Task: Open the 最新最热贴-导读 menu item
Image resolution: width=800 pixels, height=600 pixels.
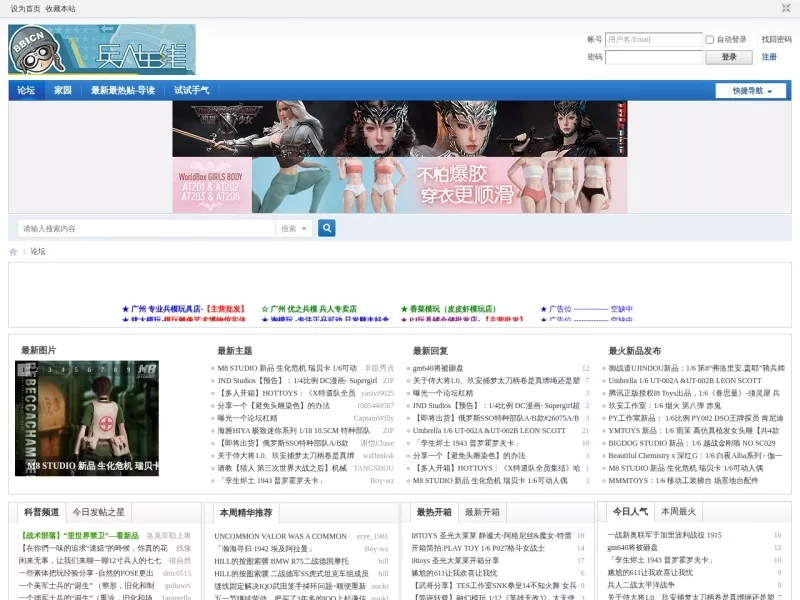Action: [123, 90]
